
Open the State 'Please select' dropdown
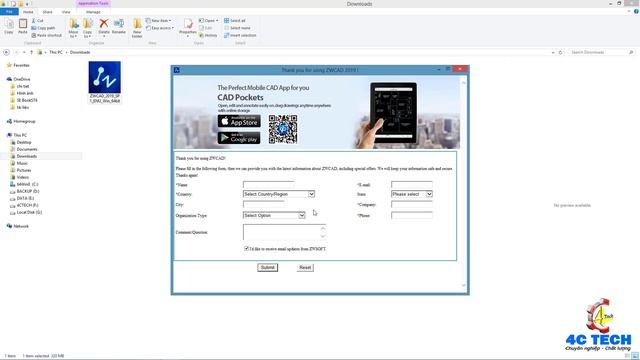[x=411, y=194]
